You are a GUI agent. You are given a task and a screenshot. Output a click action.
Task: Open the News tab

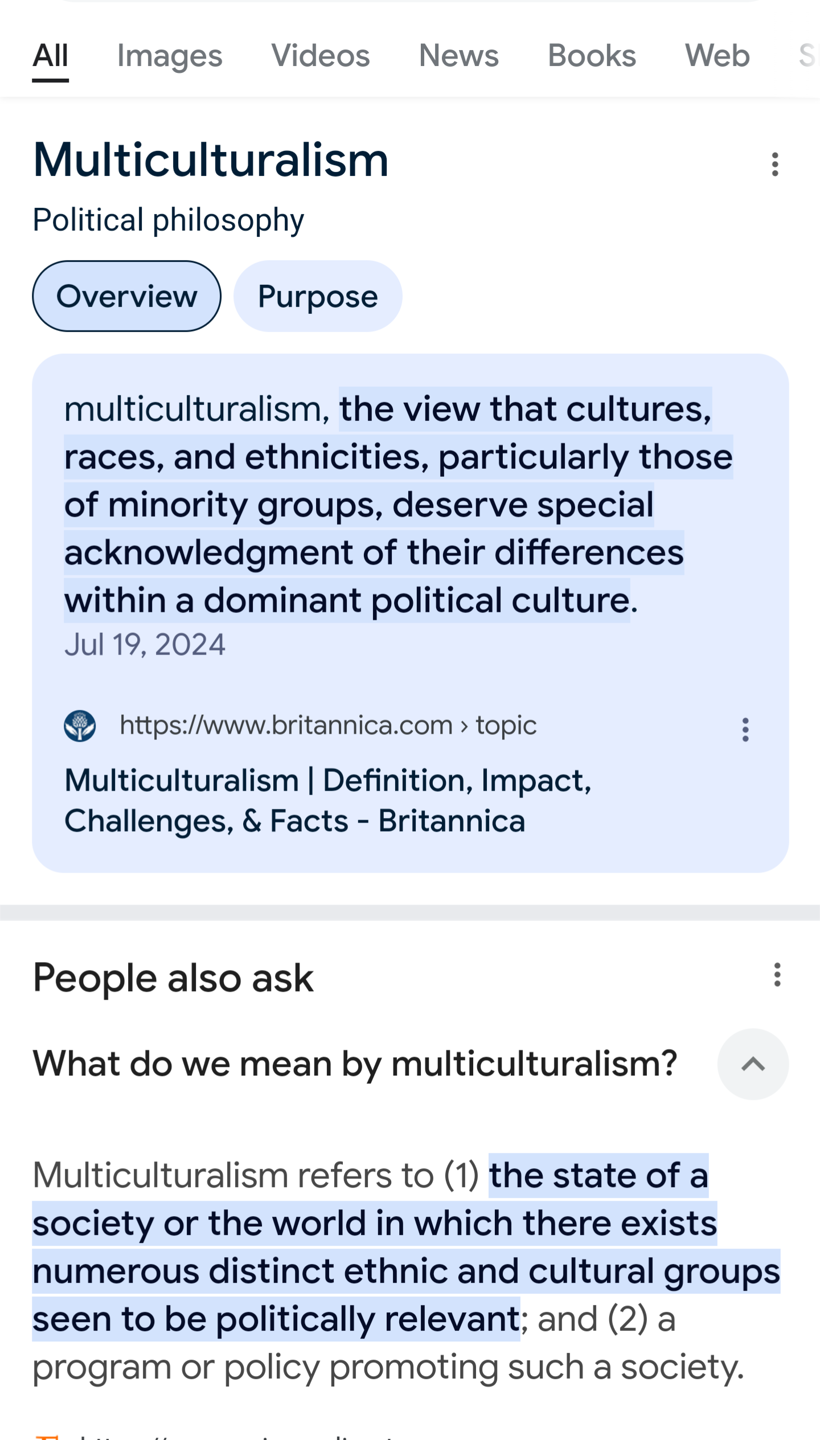tap(458, 55)
